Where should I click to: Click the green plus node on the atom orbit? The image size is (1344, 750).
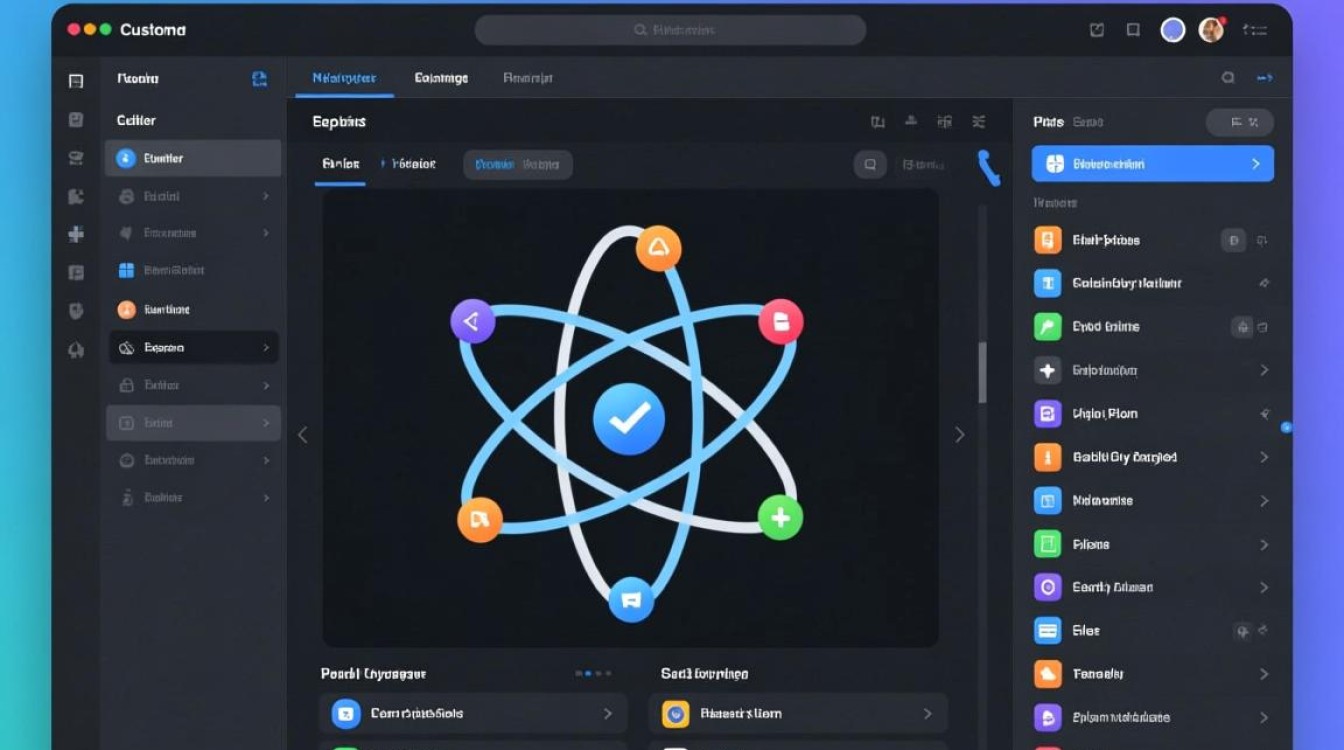pos(780,517)
